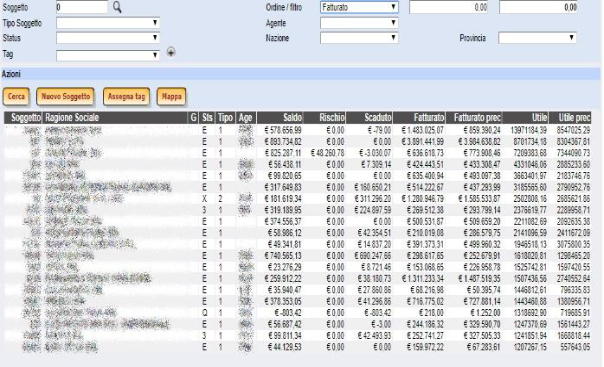
Task: Click the Nuovo Soggetto button
Action: click(x=65, y=96)
